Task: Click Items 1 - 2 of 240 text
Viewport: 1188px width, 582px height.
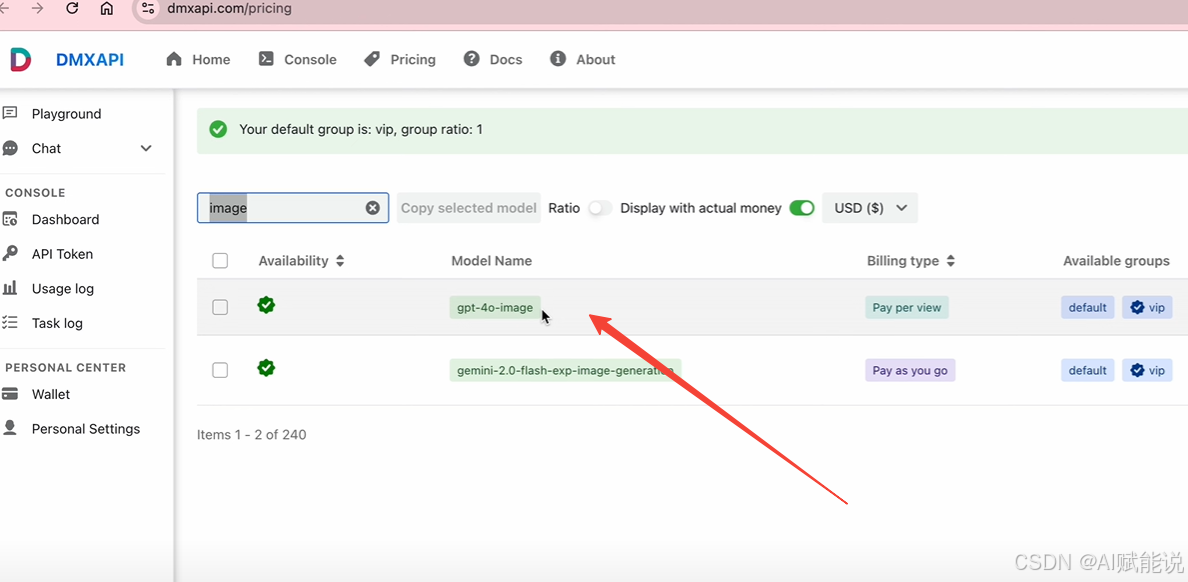Action: pyautogui.click(x=252, y=435)
